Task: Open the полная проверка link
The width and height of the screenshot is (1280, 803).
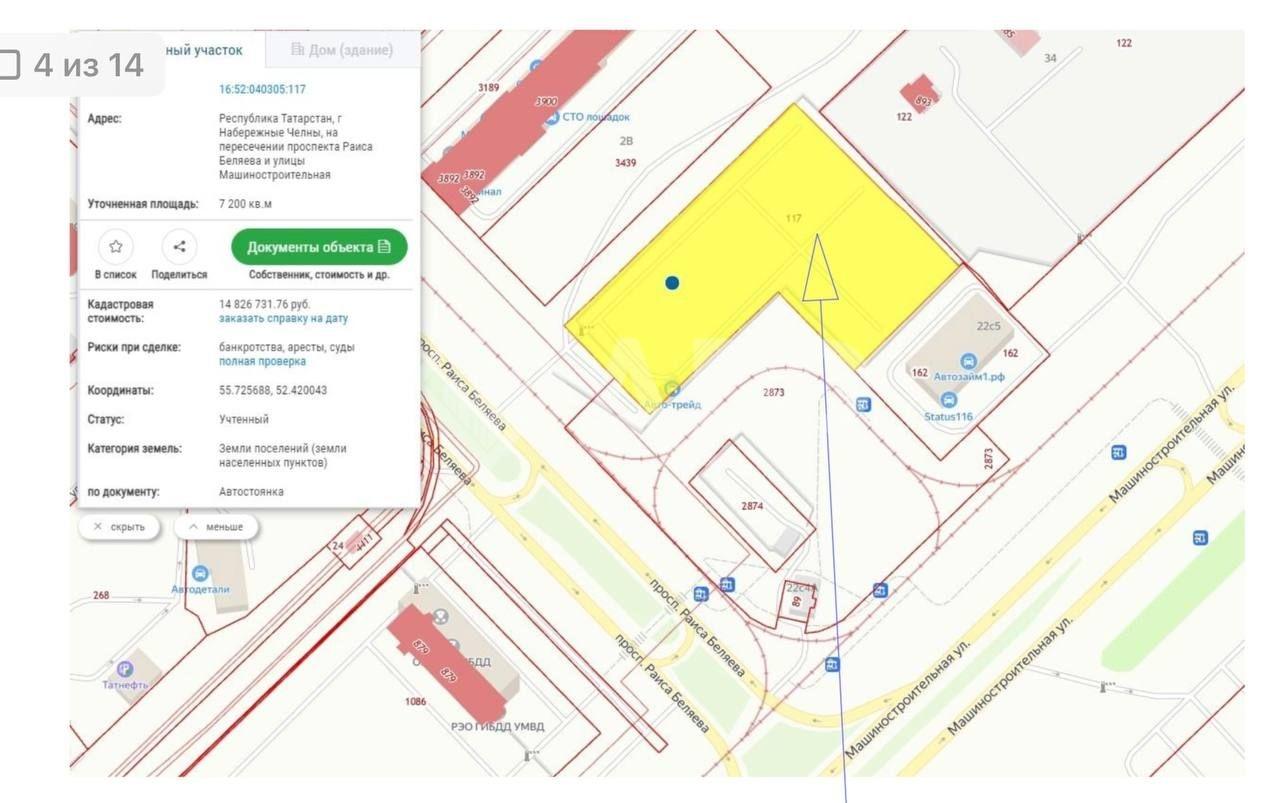Action: pos(262,361)
